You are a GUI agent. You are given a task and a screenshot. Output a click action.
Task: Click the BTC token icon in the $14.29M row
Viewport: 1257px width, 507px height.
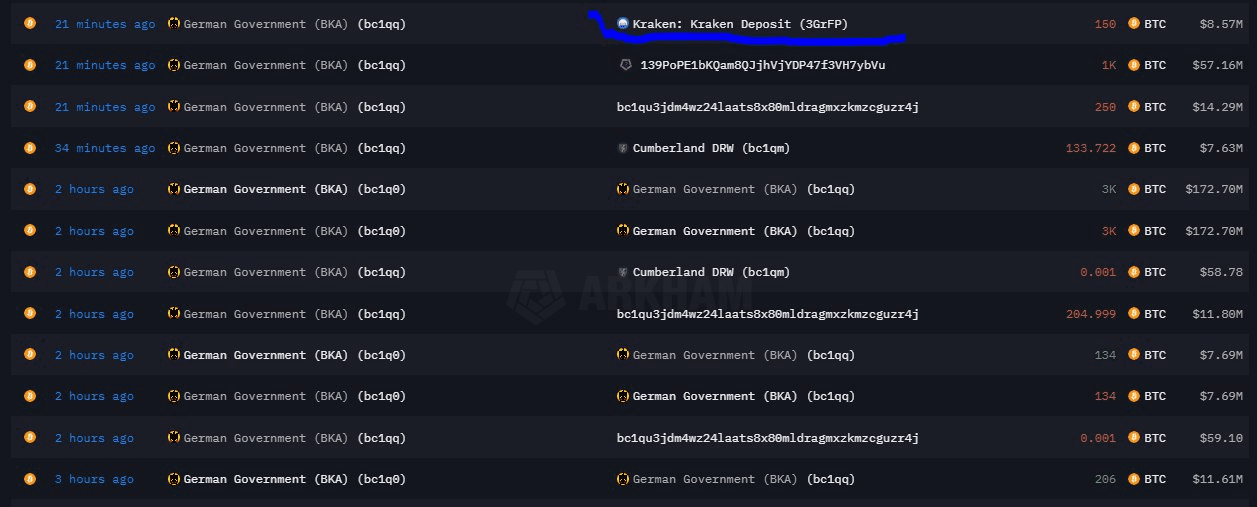click(x=1133, y=106)
